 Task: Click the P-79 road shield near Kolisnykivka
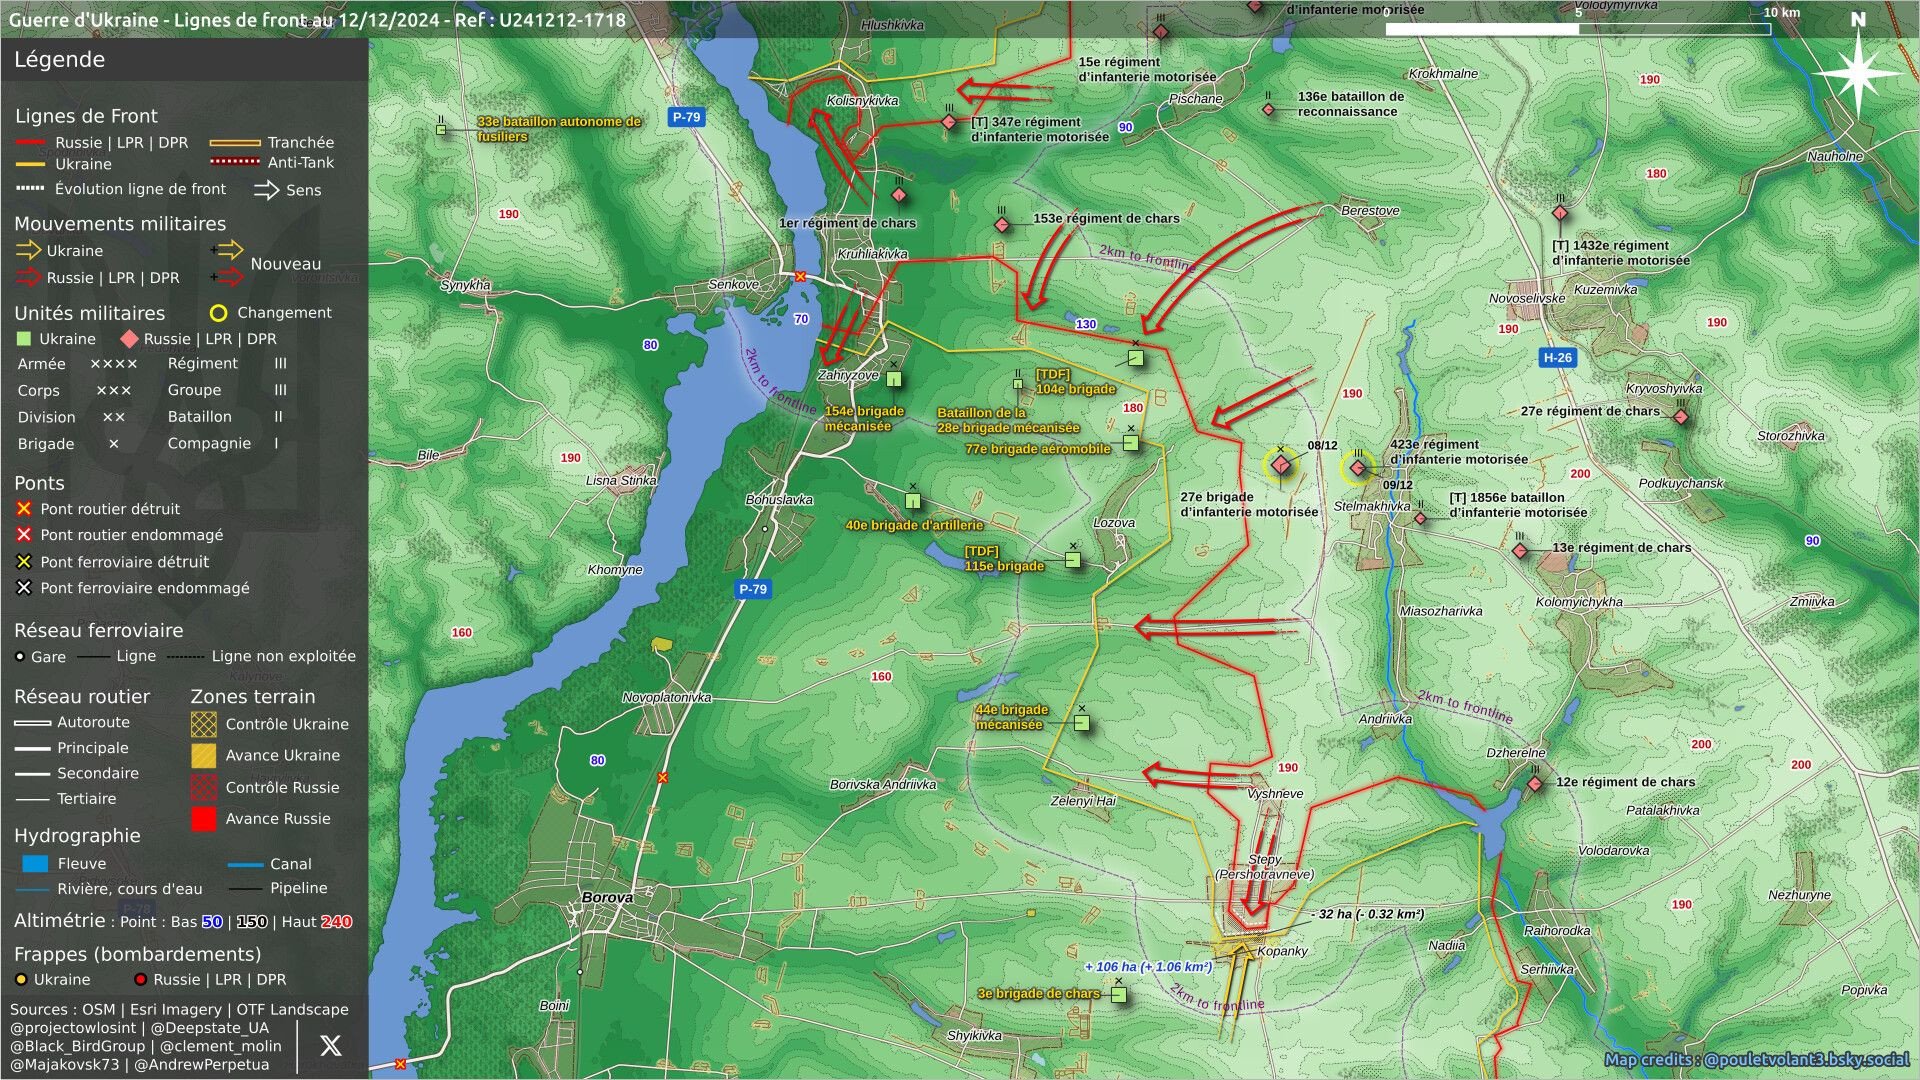coord(686,117)
